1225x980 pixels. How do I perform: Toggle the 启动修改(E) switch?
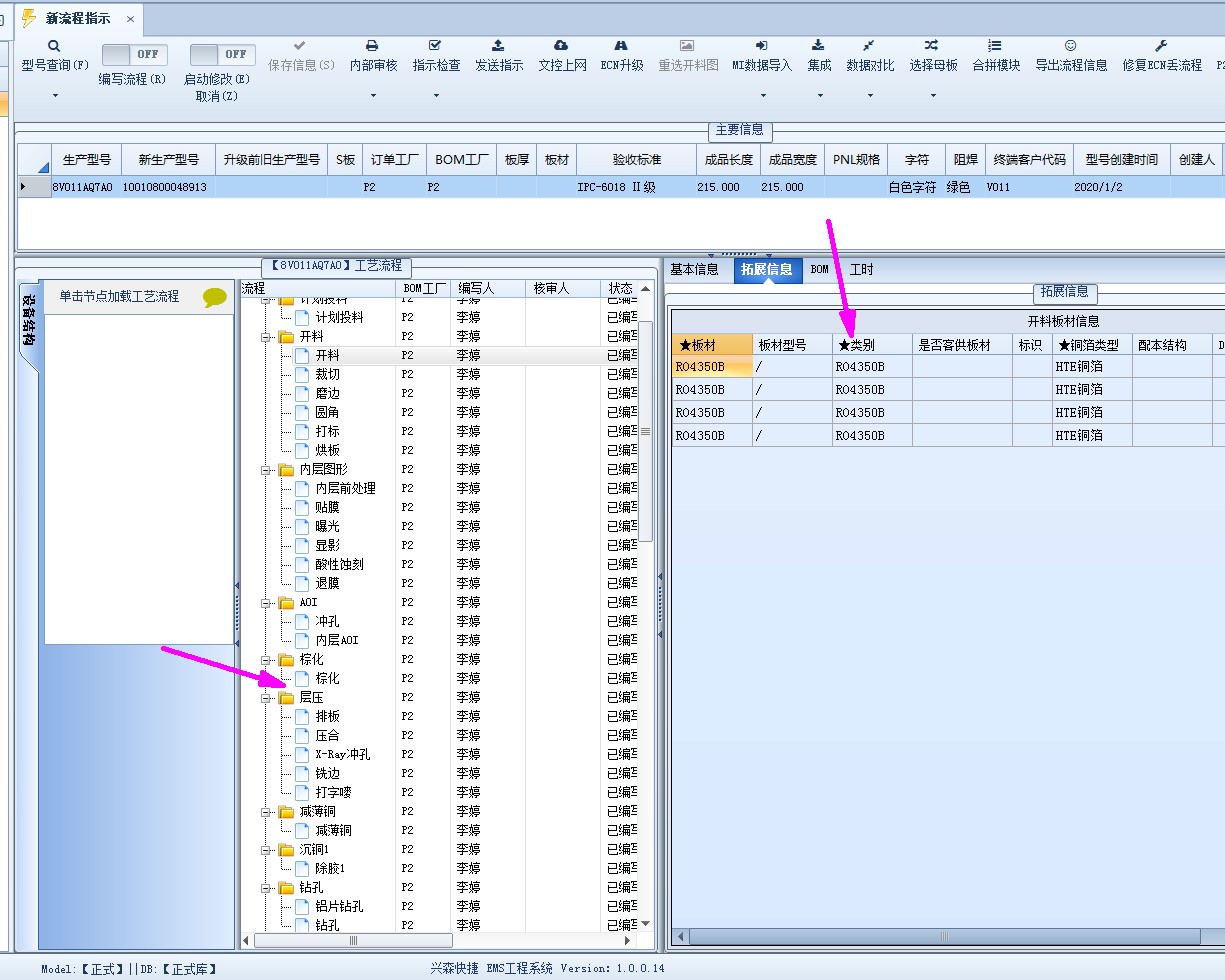pyautogui.click(x=223, y=54)
